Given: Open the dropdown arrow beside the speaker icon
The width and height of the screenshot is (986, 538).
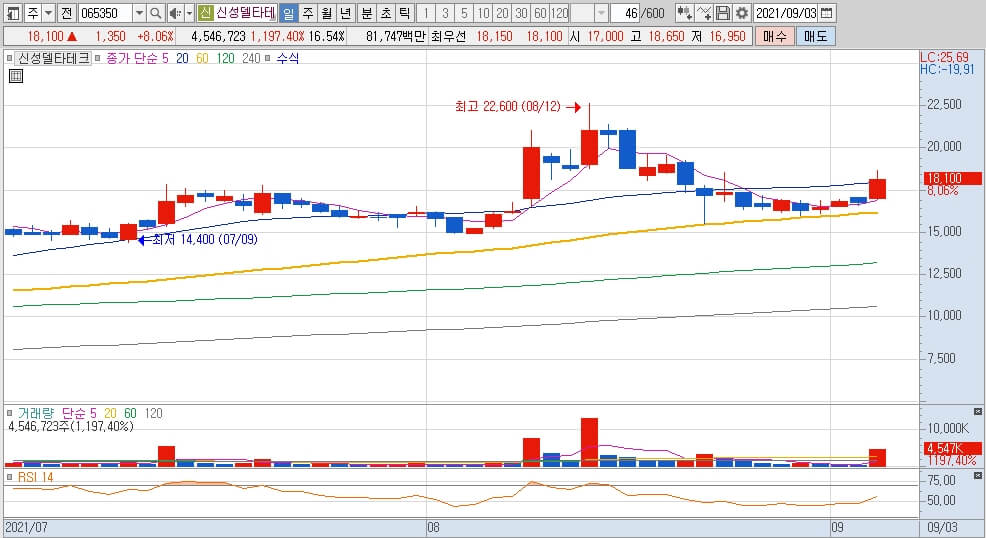Looking at the screenshot, I should 189,13.
